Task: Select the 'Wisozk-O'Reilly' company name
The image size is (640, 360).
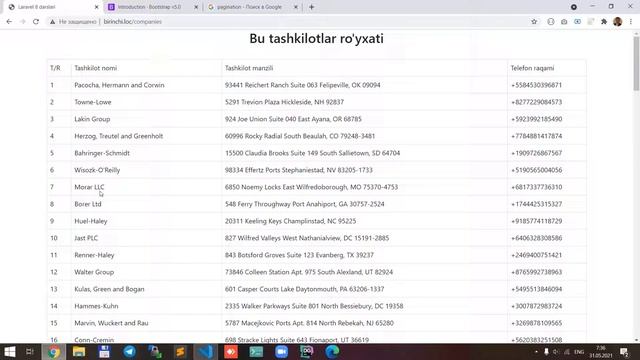Action: pyautogui.click(x=97, y=170)
